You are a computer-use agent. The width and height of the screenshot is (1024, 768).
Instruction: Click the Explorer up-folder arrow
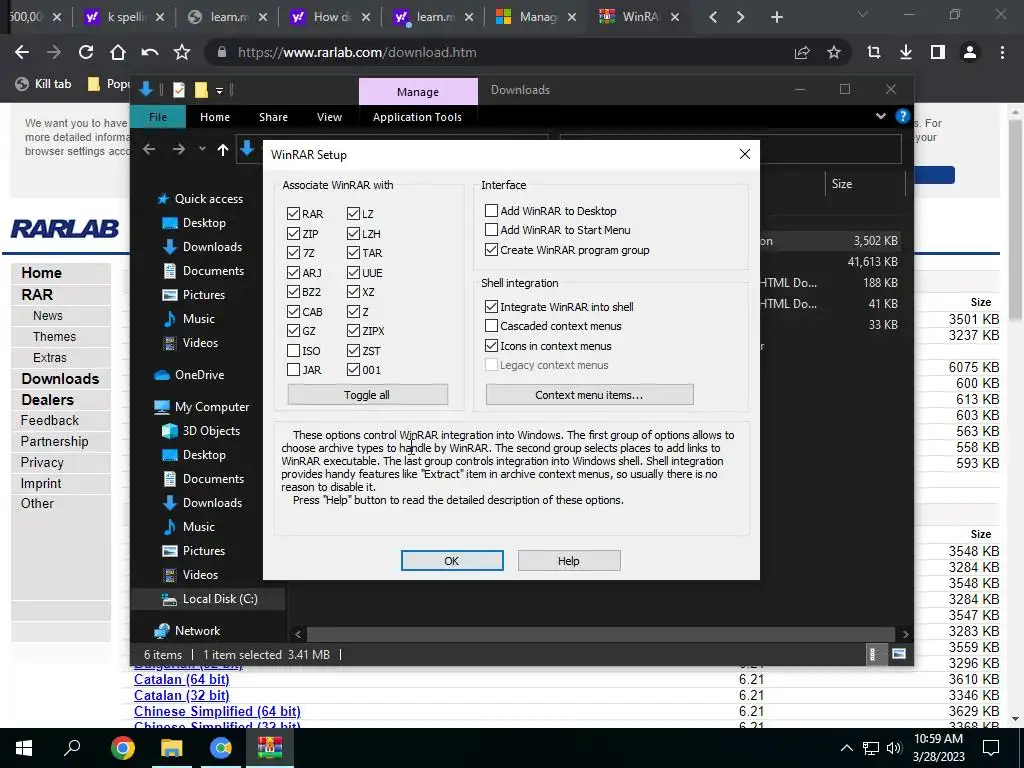[223, 150]
